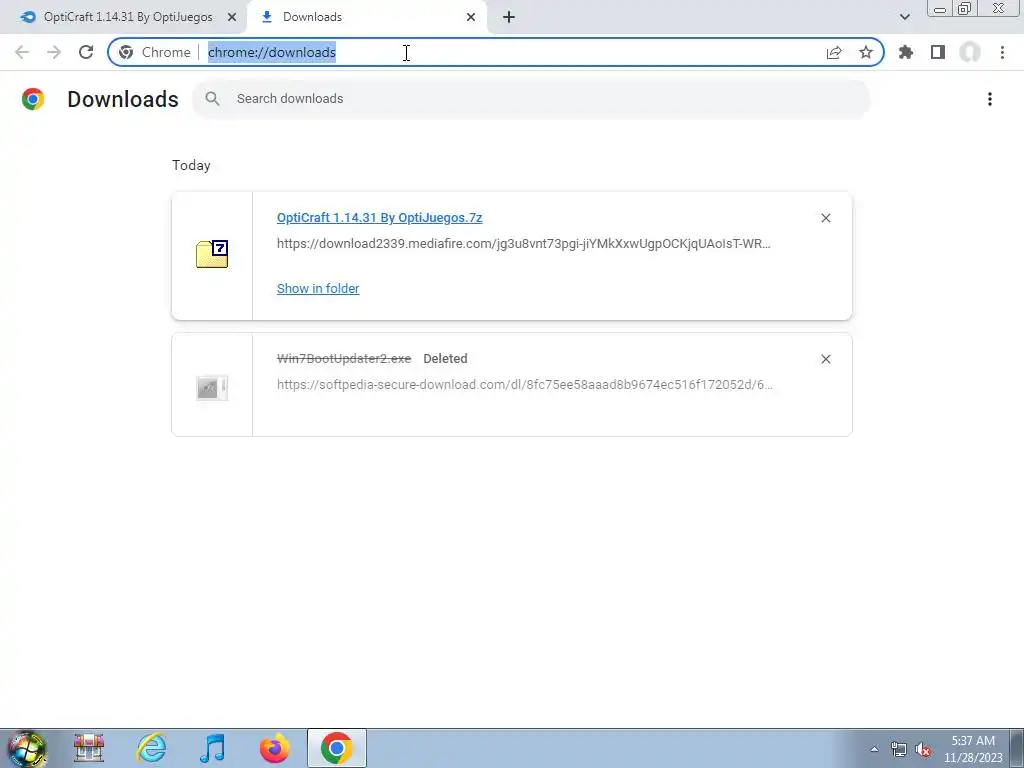Image resolution: width=1024 pixels, height=768 pixels.
Task: Click the magnifier icon in search downloads
Action: (212, 99)
